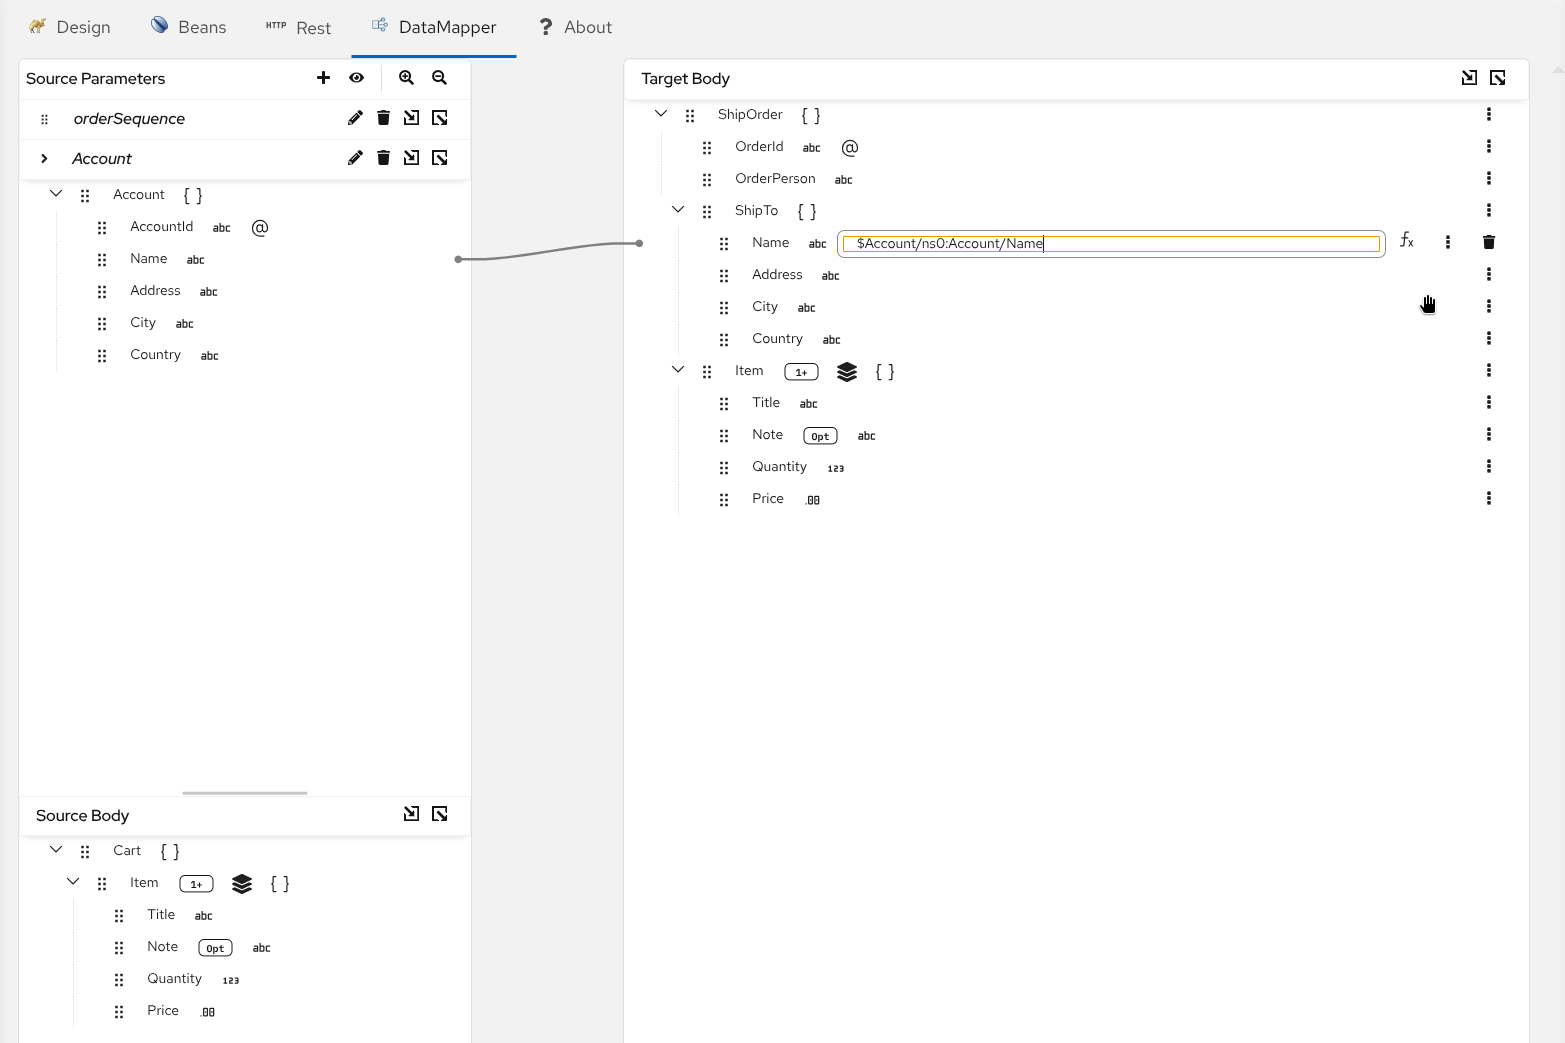Select source City field under Account

(143, 323)
